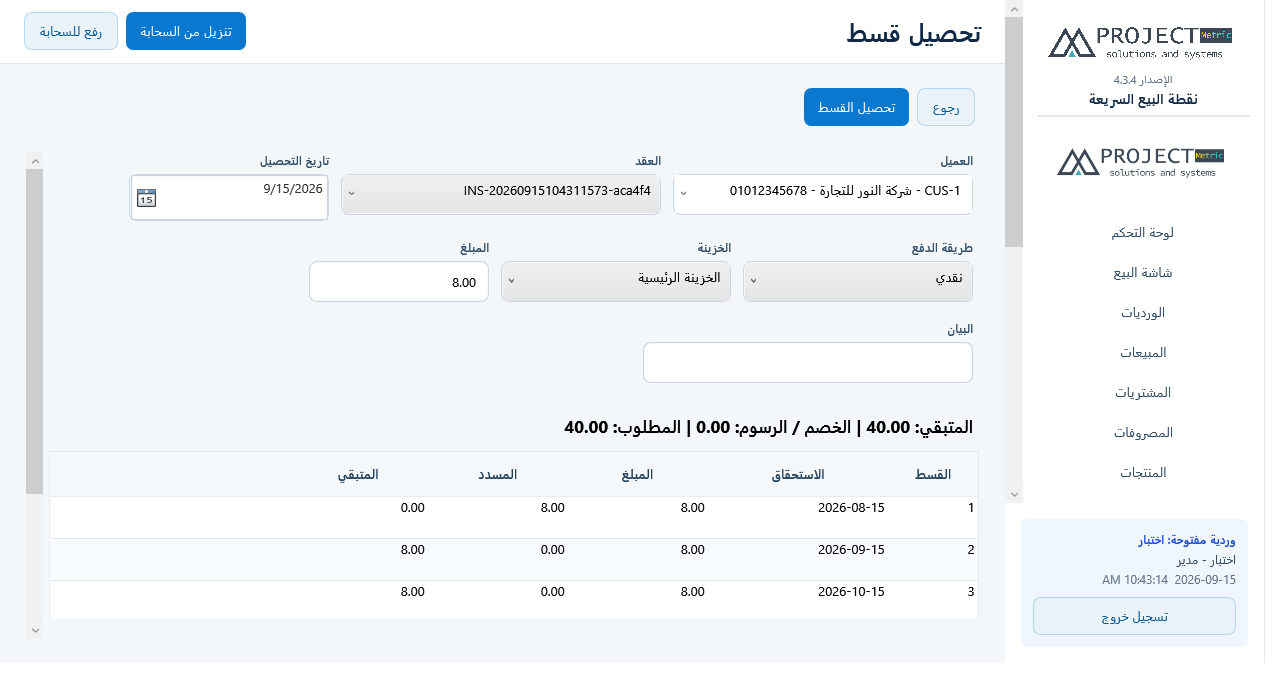Click the المسدد column header
The height and width of the screenshot is (700, 1280).
click(x=497, y=474)
